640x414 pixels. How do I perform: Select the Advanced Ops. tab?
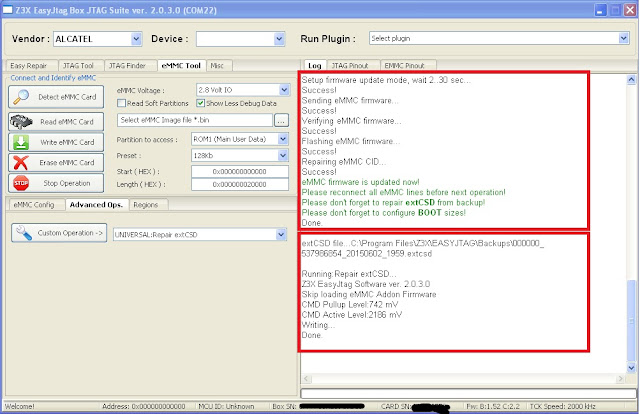tap(96, 205)
